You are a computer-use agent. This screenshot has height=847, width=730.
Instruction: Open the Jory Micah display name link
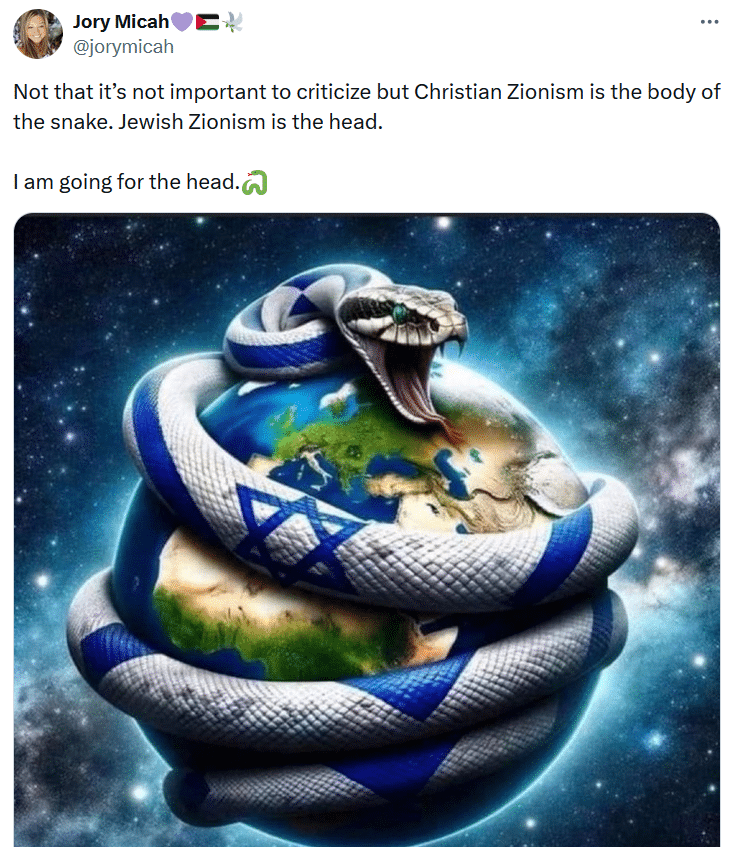[121, 22]
